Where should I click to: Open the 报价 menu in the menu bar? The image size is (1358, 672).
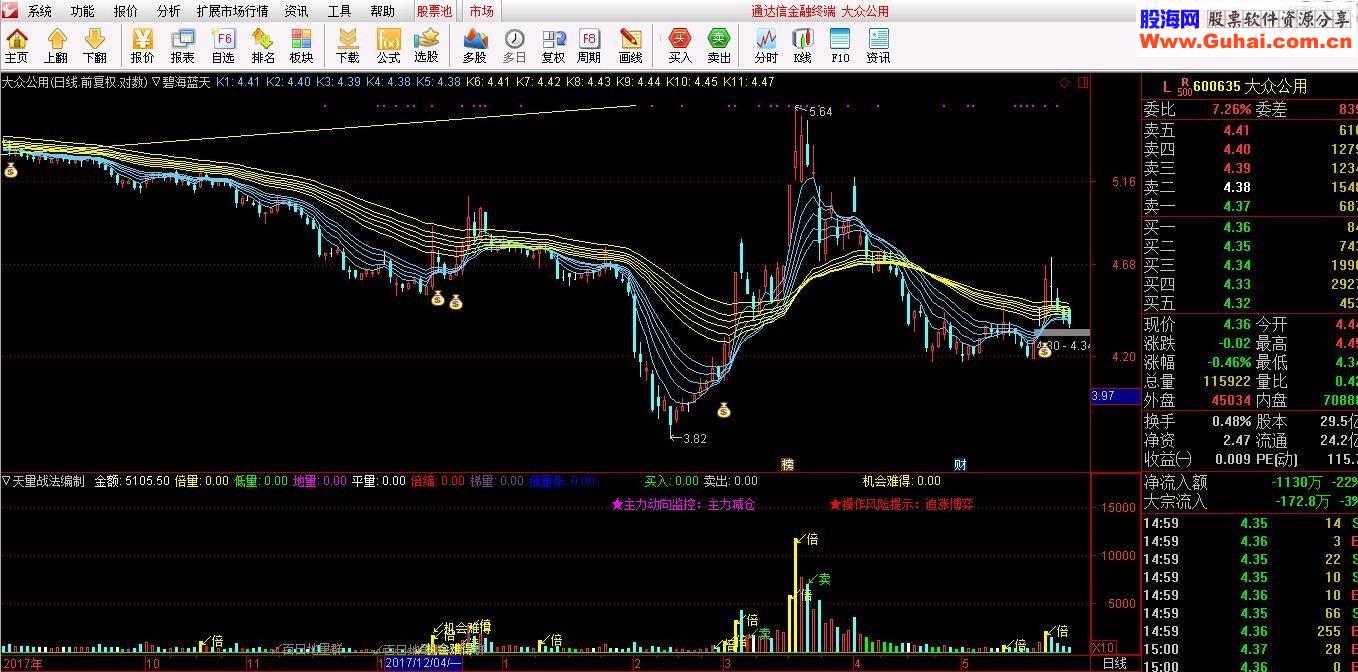tap(126, 11)
